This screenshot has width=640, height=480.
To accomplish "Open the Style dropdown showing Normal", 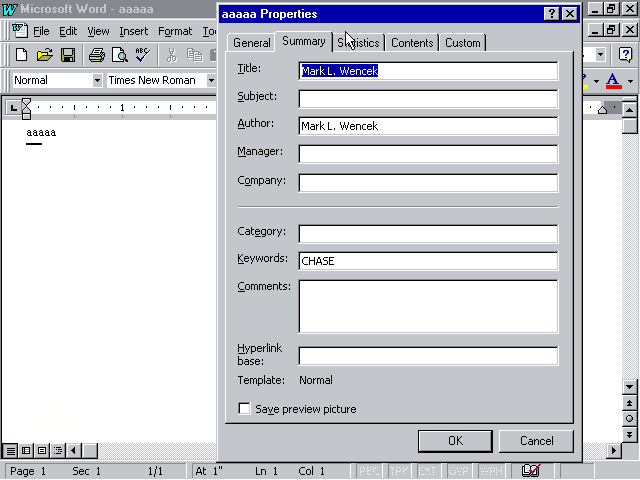I will 97,80.
